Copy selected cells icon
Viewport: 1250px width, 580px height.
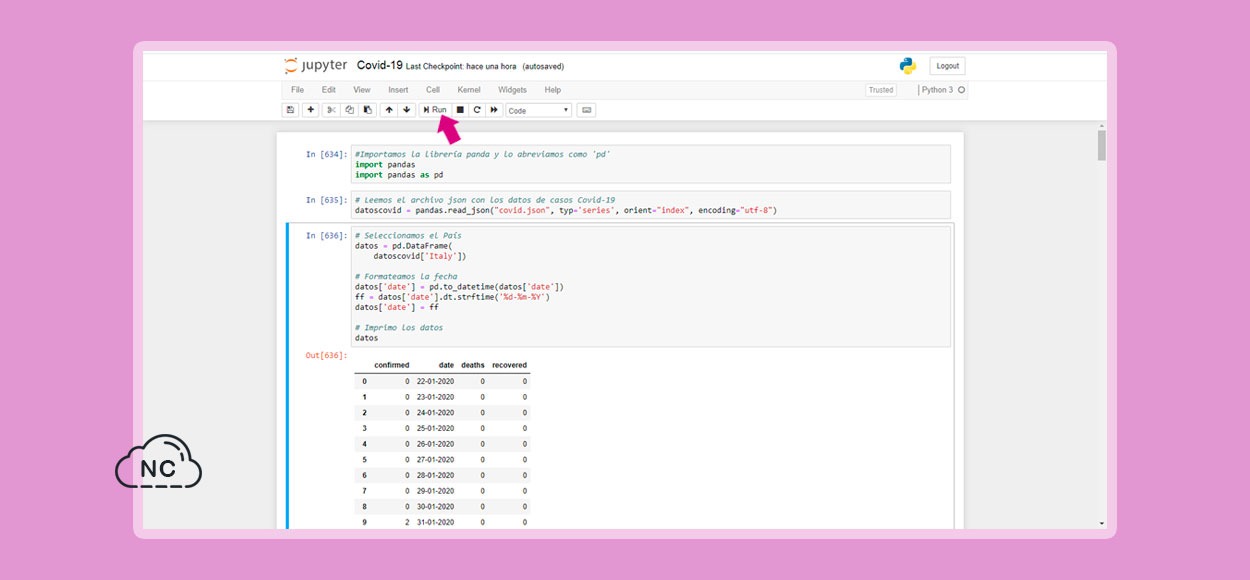click(x=349, y=110)
